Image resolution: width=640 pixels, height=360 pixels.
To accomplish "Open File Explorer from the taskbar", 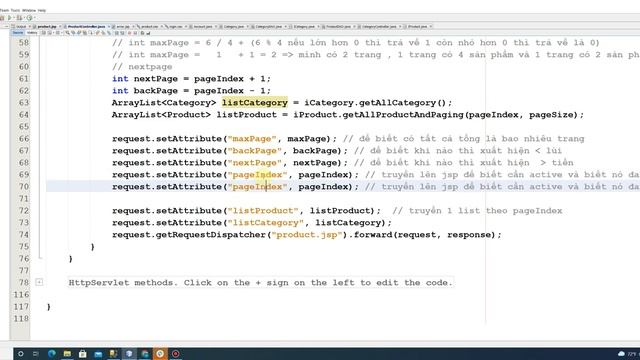I will [67, 353].
